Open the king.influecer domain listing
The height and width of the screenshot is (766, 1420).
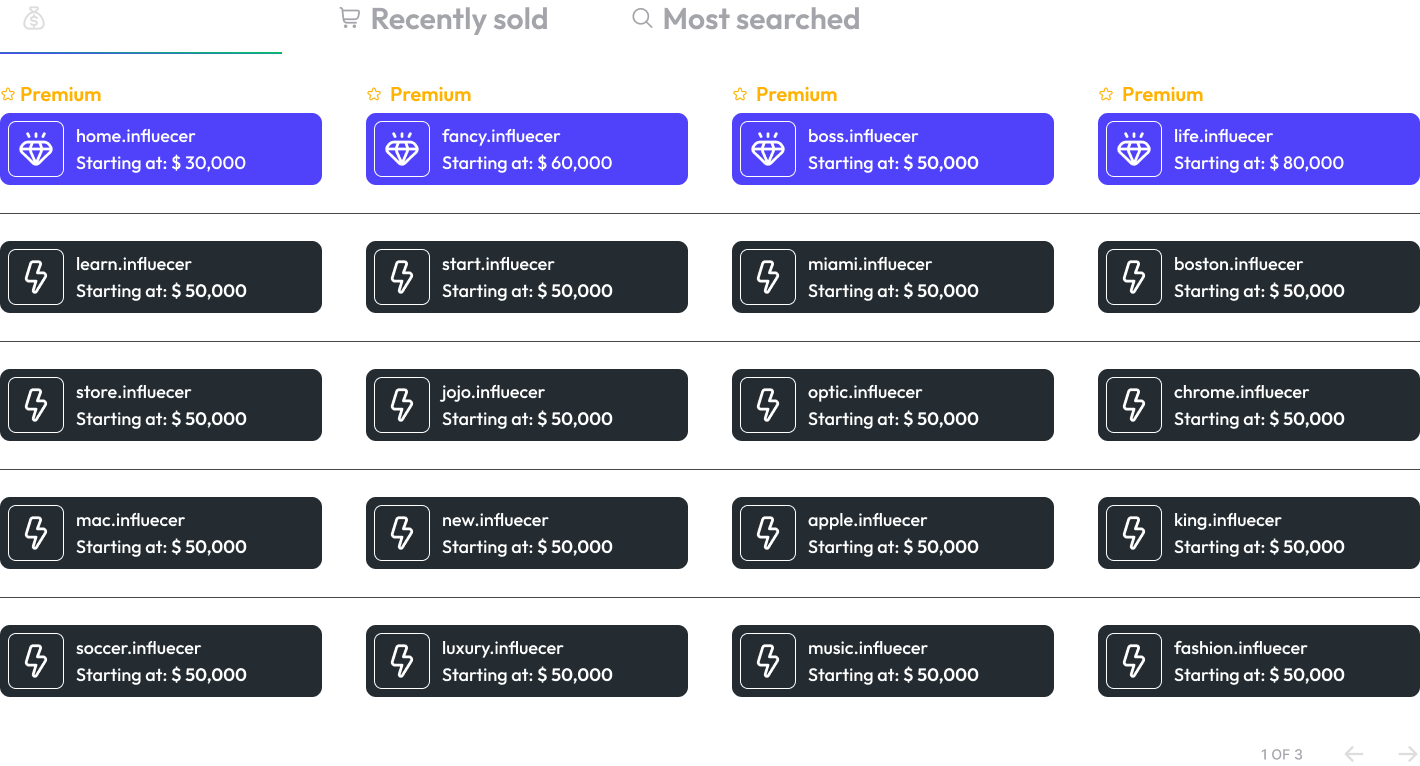pos(1258,533)
